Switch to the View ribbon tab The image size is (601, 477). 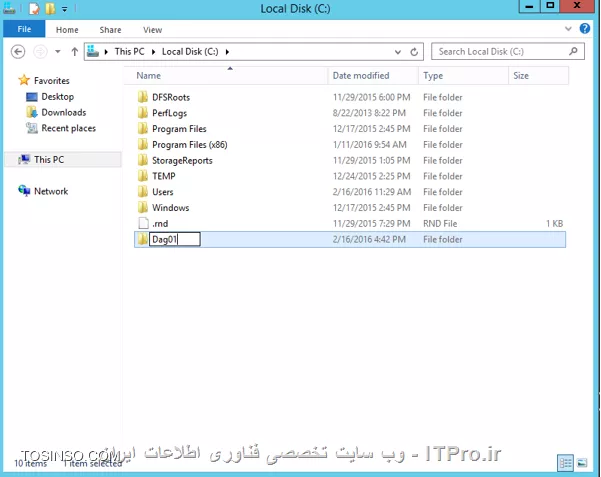click(153, 30)
